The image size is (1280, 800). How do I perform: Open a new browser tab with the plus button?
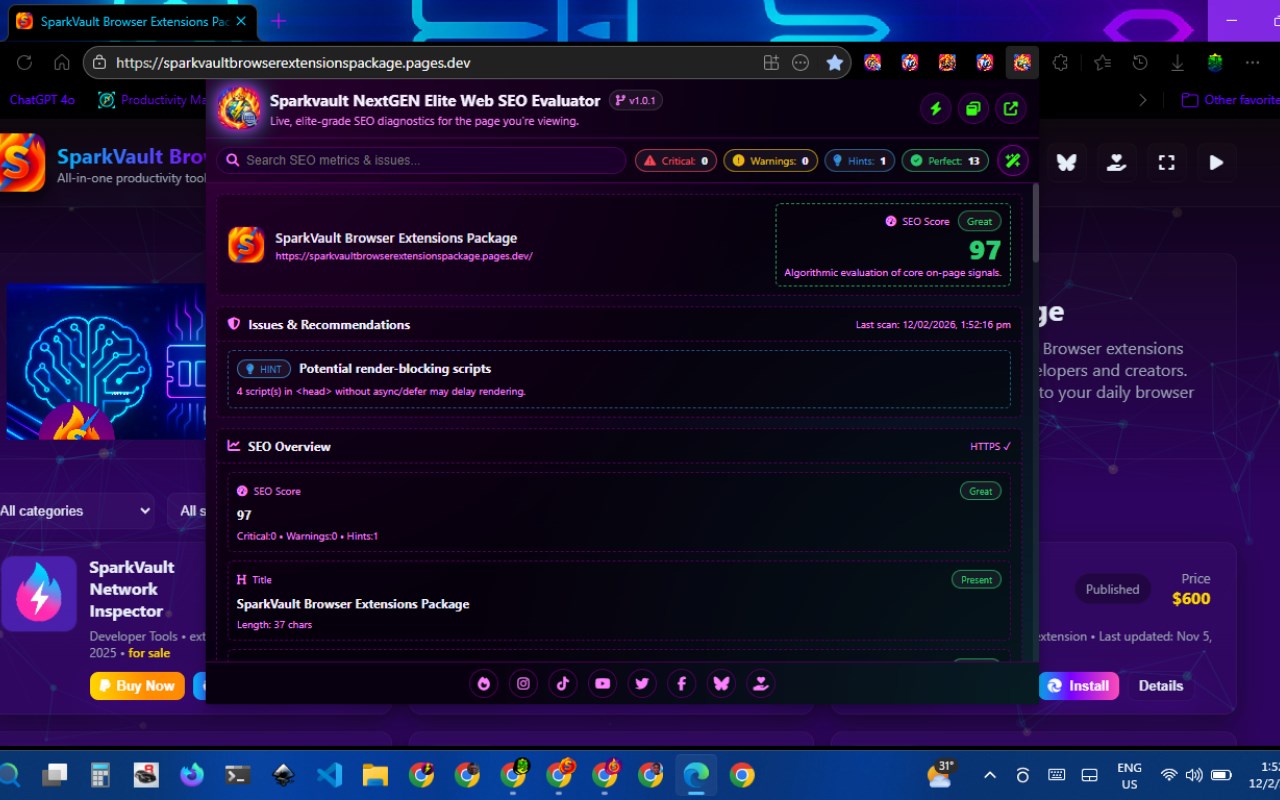tap(278, 21)
